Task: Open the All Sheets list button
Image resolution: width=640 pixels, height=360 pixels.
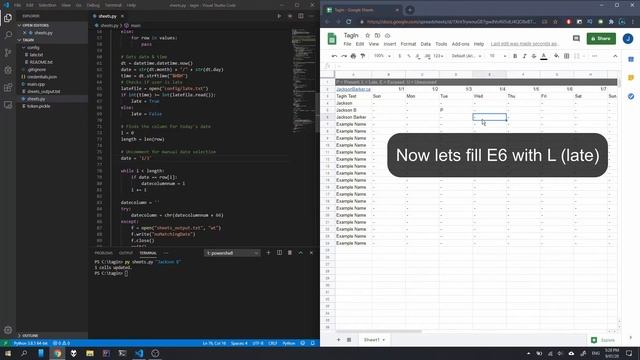Action: coord(349,340)
